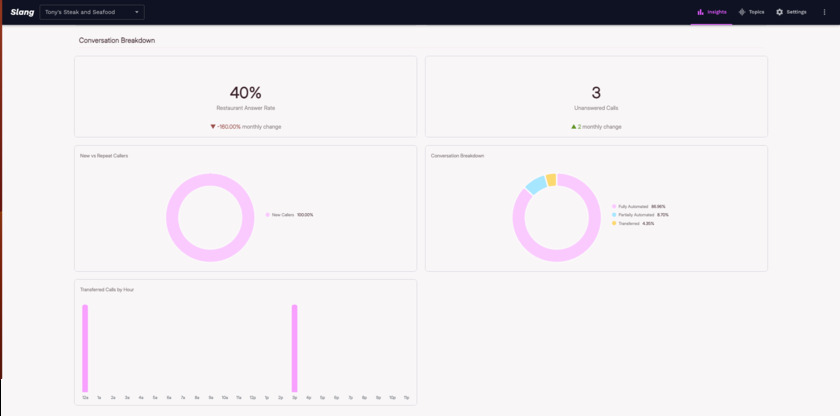This screenshot has width=840, height=416.
Task: Open the Settings gear icon
Action: 779,12
